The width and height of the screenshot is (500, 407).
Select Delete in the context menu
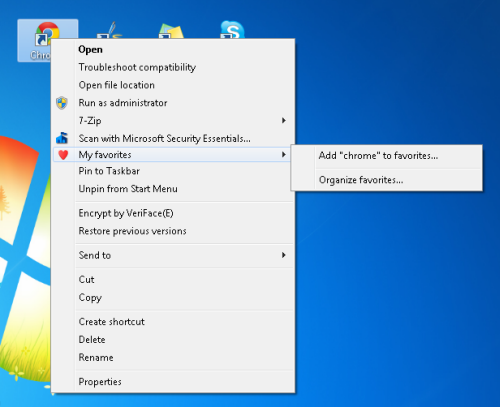[173, 340]
